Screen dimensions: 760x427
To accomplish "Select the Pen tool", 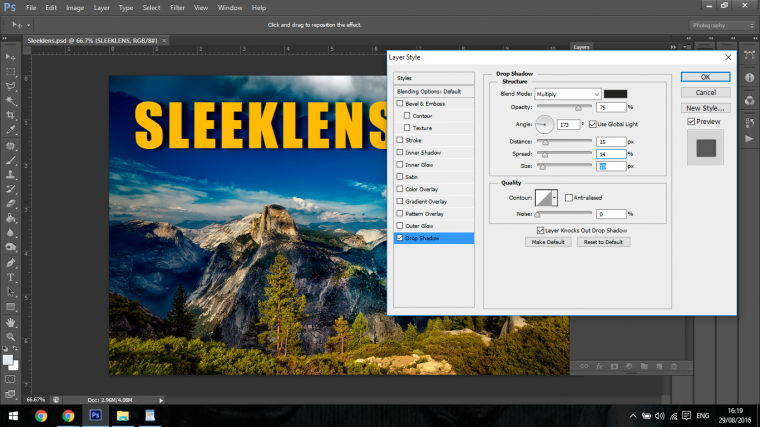I will pyautogui.click(x=10, y=263).
